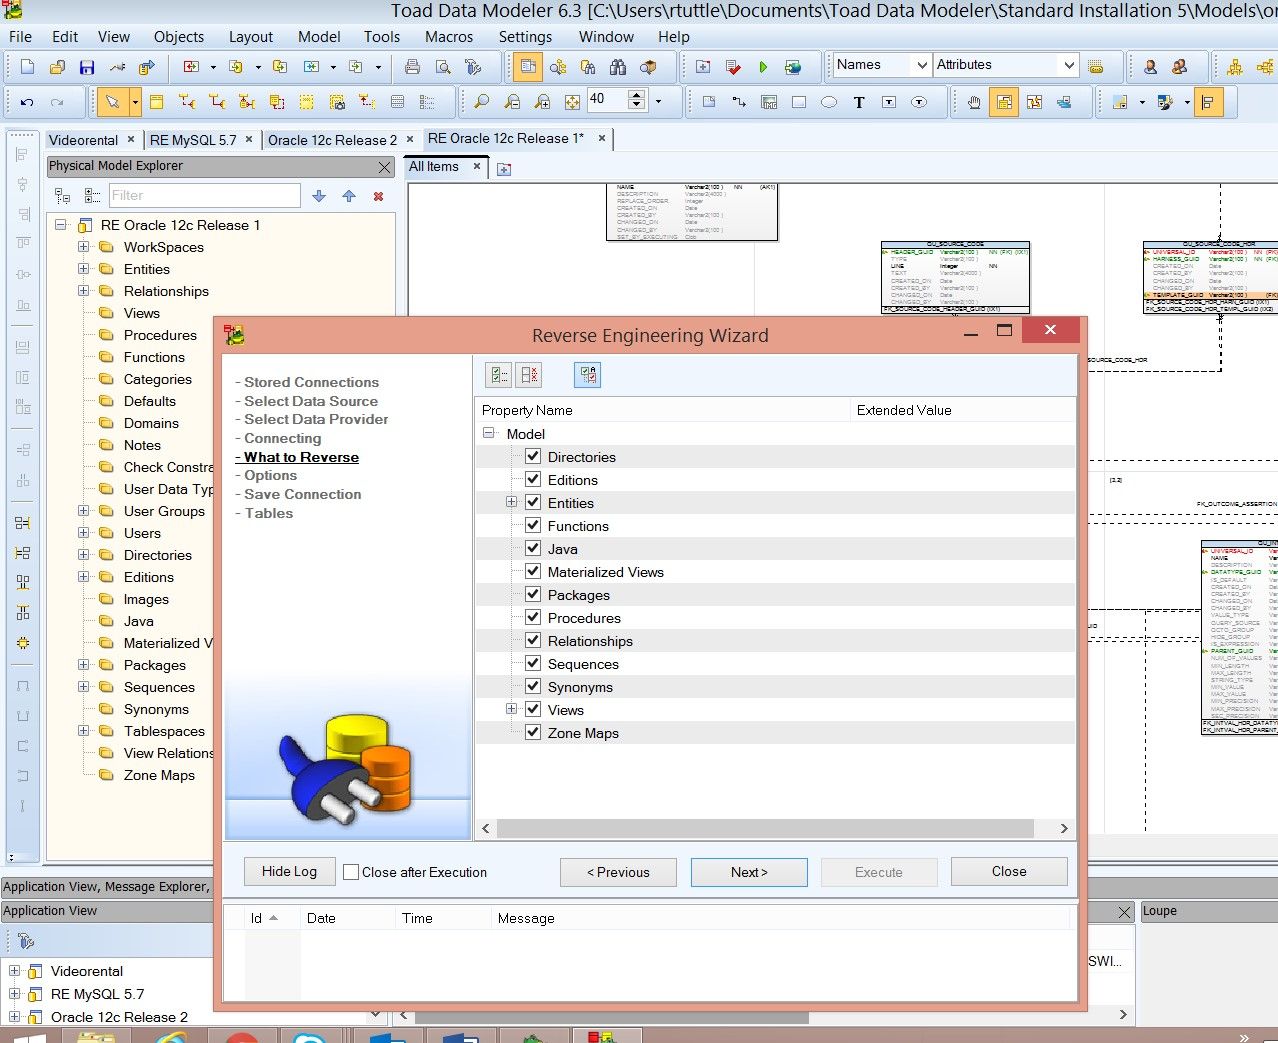Select the Ellipse shape tool

coord(829,102)
